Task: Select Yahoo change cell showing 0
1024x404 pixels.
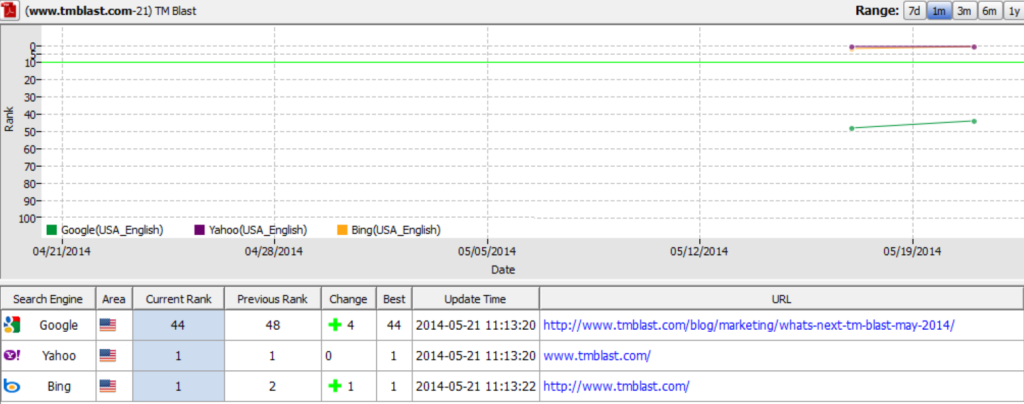Action: pos(349,356)
